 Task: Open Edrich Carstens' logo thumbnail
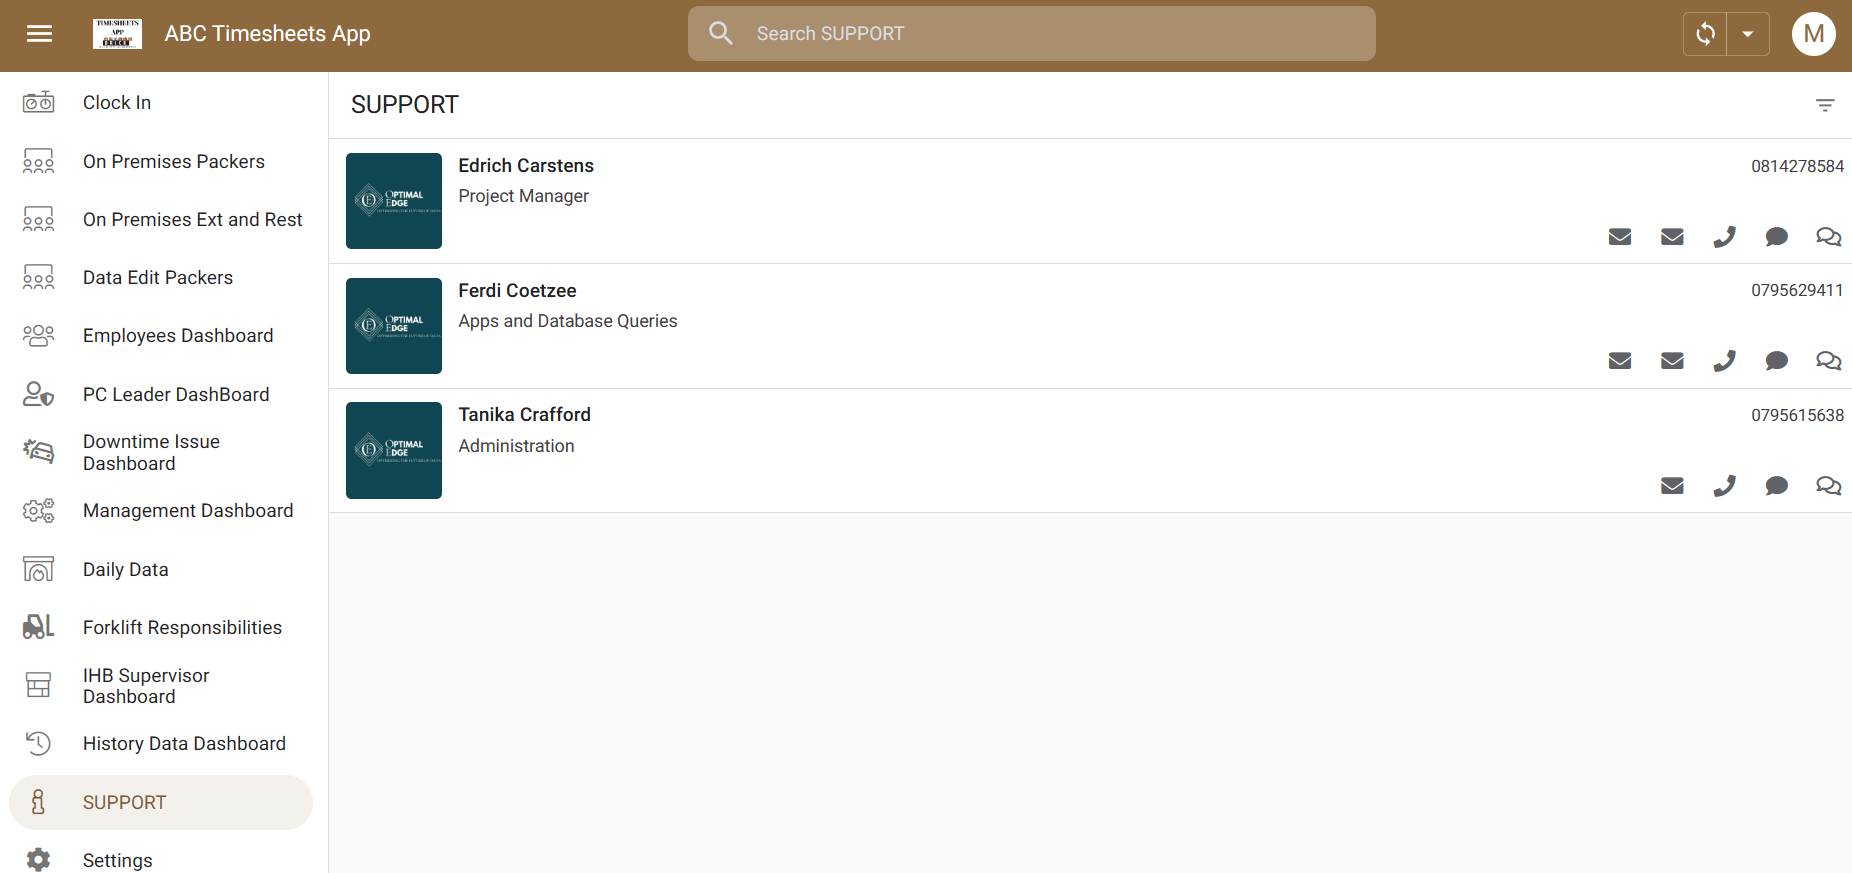point(394,201)
